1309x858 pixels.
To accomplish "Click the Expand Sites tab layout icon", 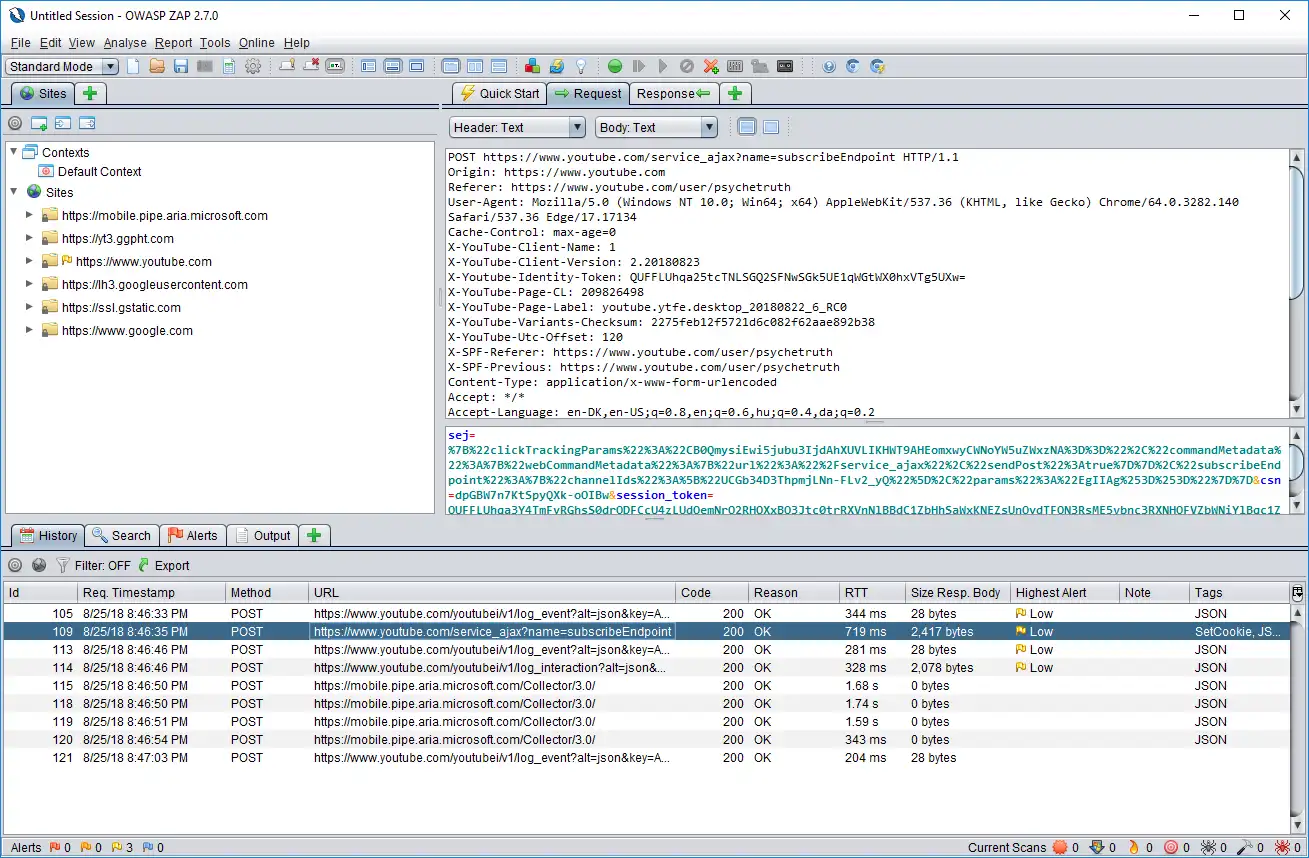I will [x=369, y=66].
